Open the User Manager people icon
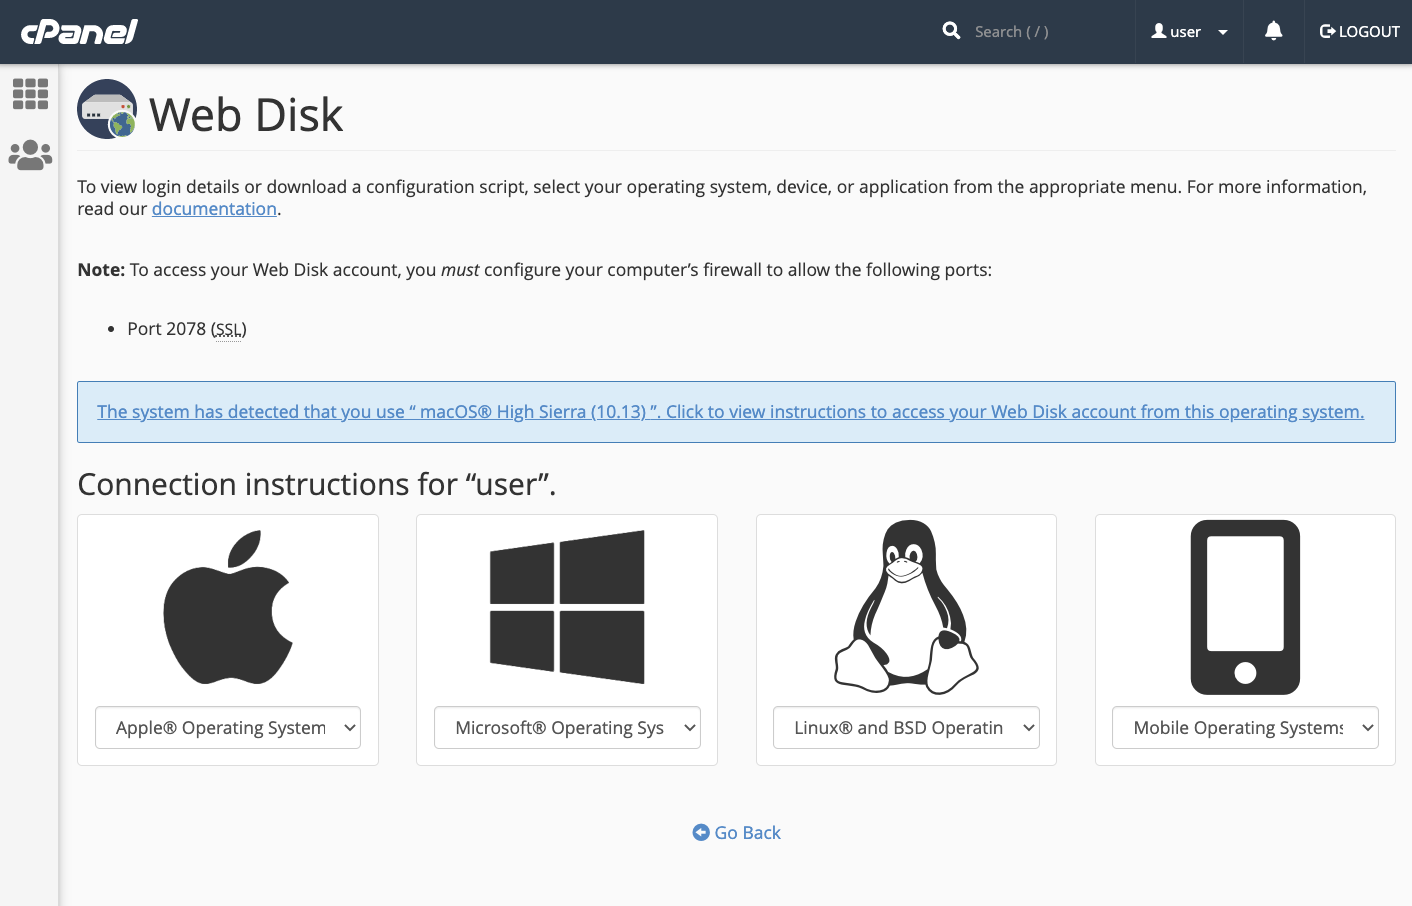This screenshot has height=906, width=1412. coord(30,155)
